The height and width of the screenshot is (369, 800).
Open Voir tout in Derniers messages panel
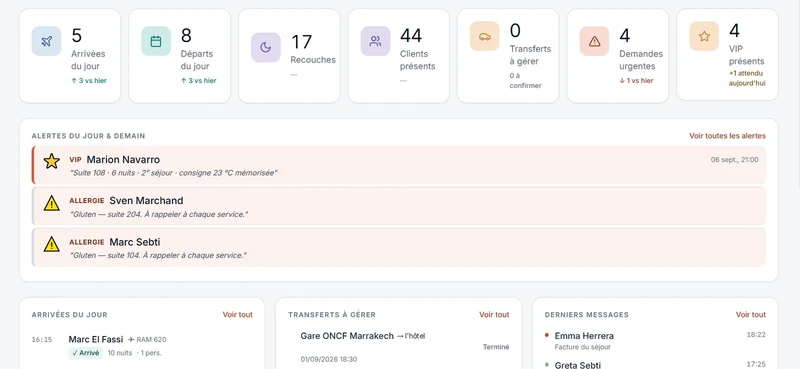click(751, 314)
